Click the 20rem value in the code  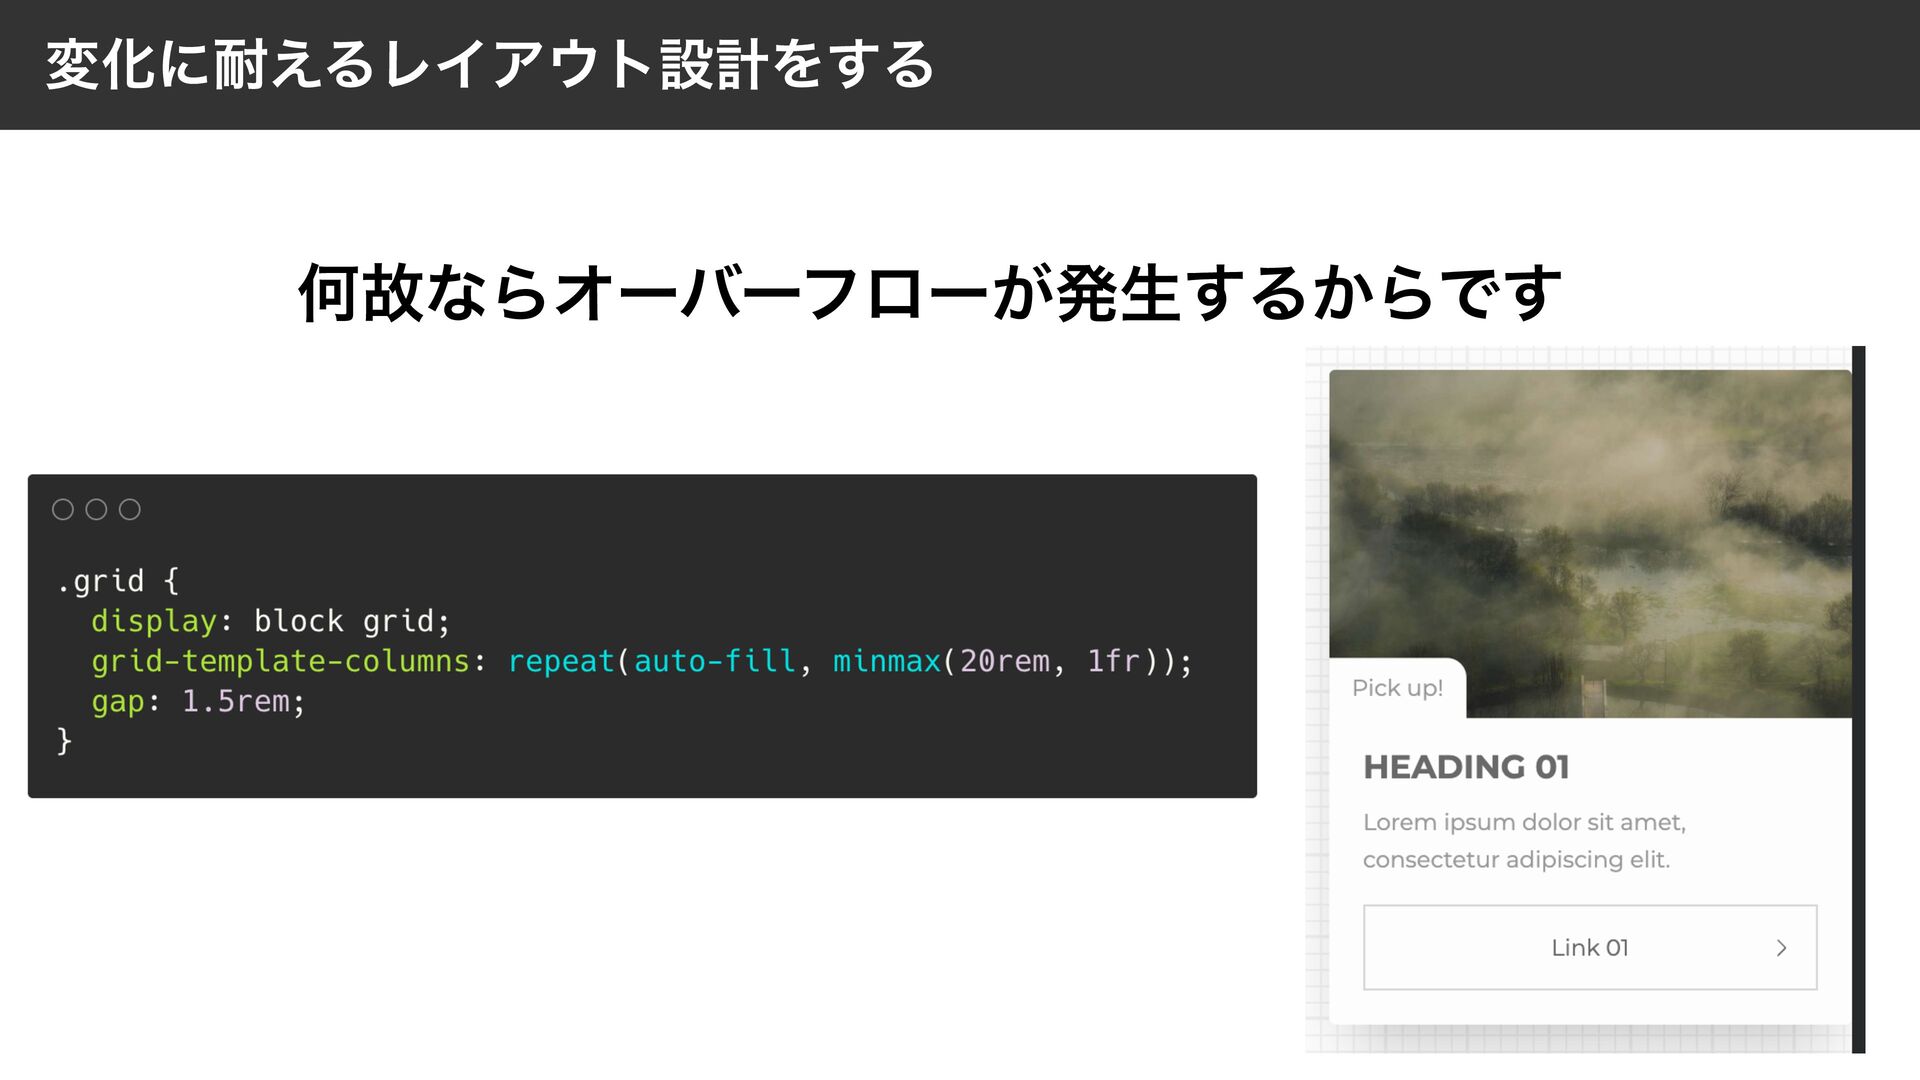pos(1004,661)
